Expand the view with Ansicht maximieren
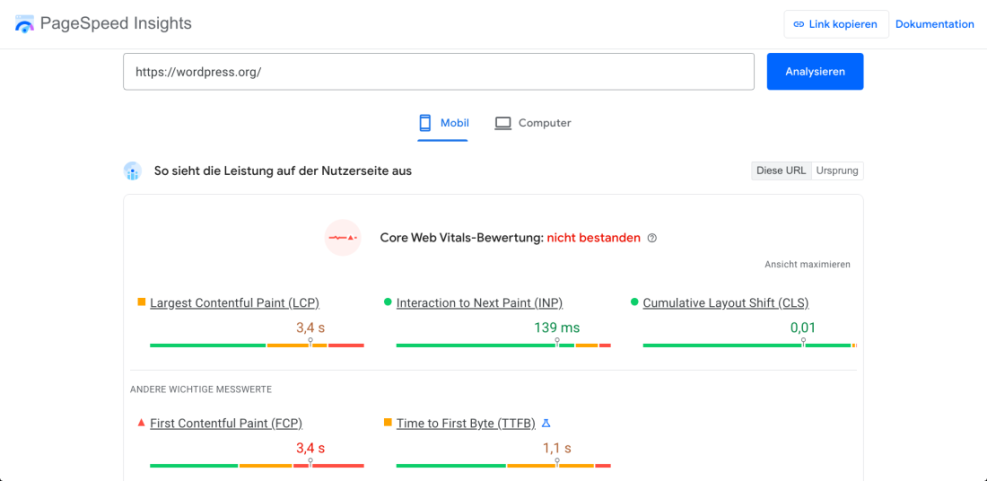987x481 pixels. tap(808, 264)
